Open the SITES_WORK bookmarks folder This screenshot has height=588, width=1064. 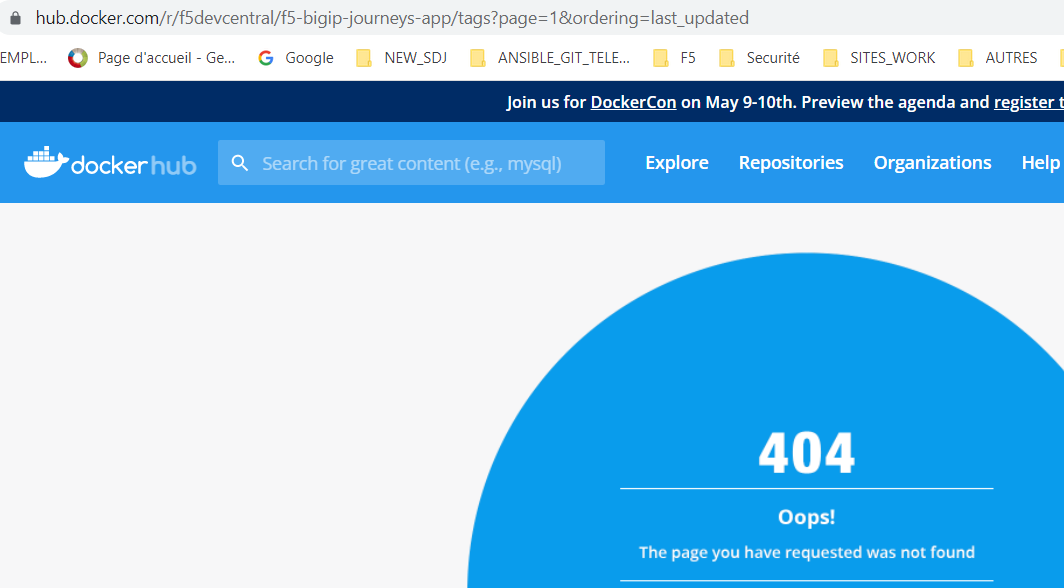[830, 58]
